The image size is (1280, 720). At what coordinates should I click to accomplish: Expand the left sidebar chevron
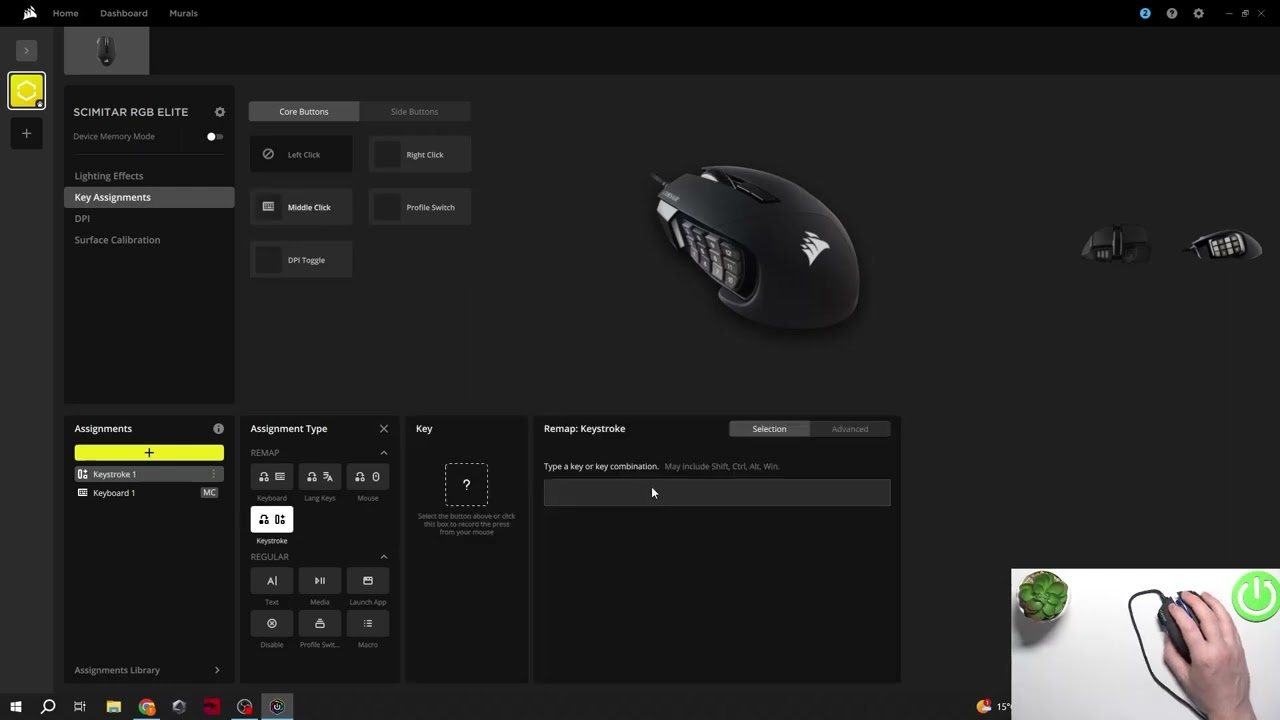(27, 50)
